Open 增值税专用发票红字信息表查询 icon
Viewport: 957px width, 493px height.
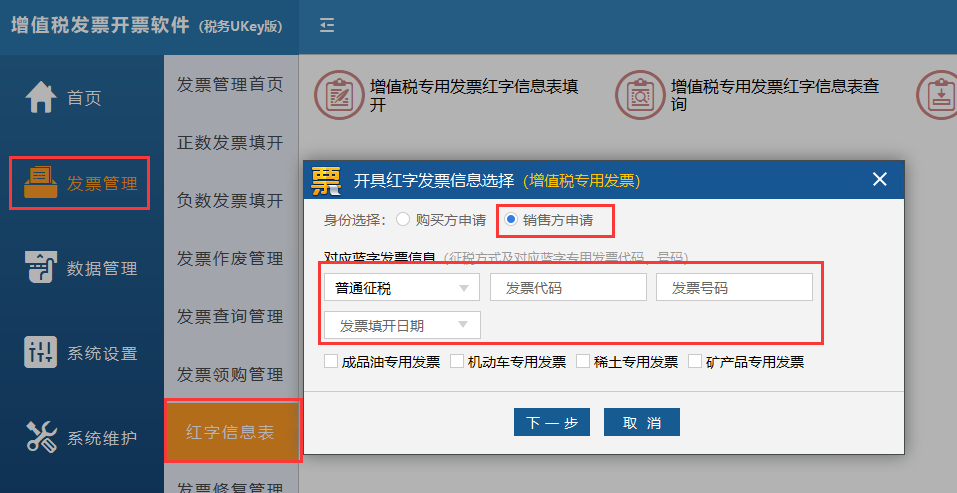click(639, 94)
